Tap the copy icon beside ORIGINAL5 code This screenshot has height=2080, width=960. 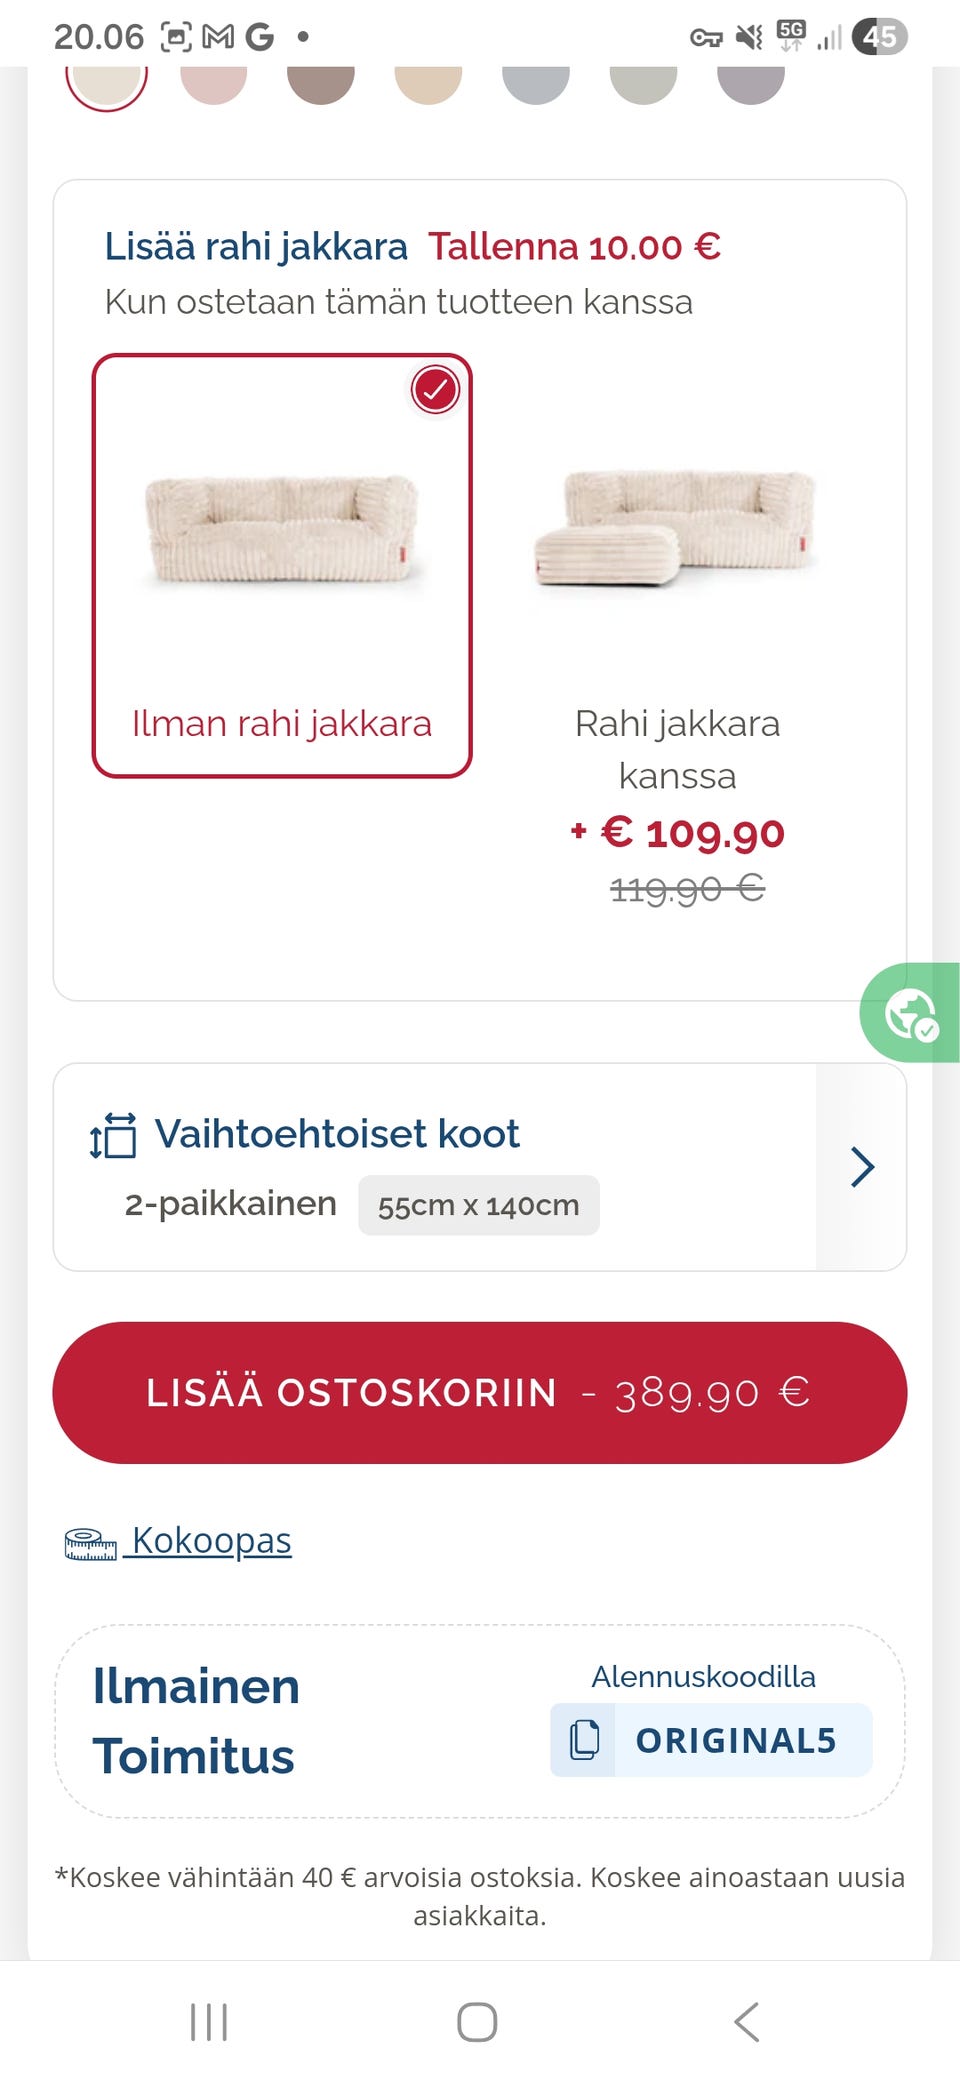click(584, 1740)
